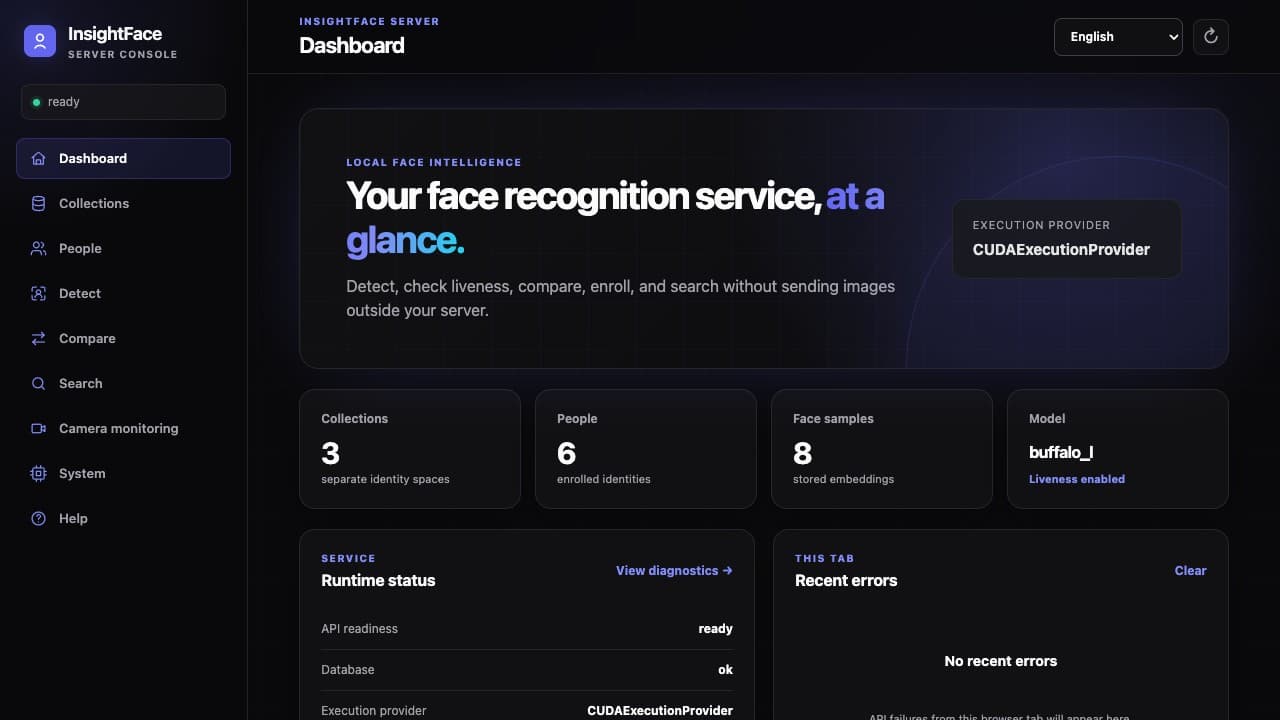
Task: Click the Database row label
Action: [348, 670]
